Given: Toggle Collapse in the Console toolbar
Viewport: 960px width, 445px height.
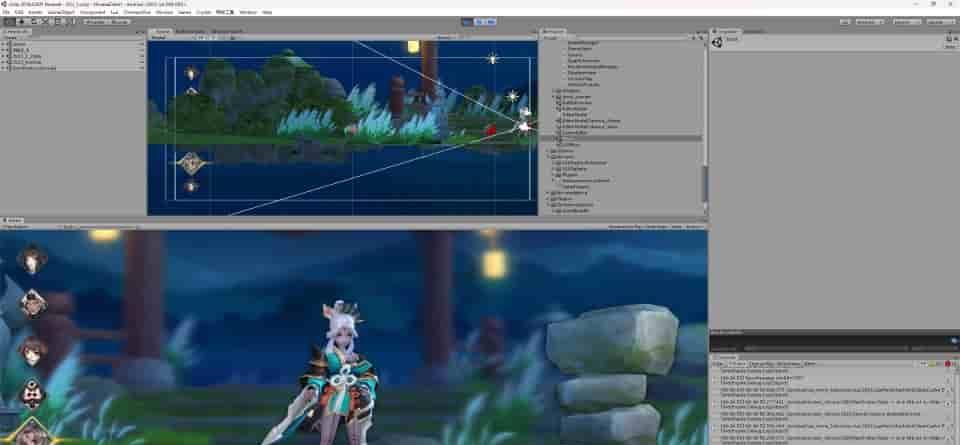Looking at the screenshot, I should tap(739, 364).
